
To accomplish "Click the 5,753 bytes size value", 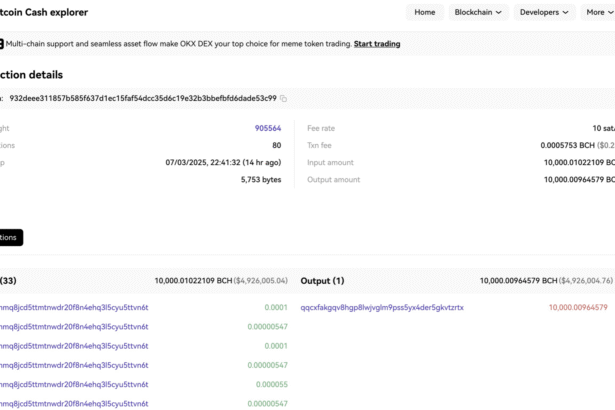I will pyautogui.click(x=260, y=180).
